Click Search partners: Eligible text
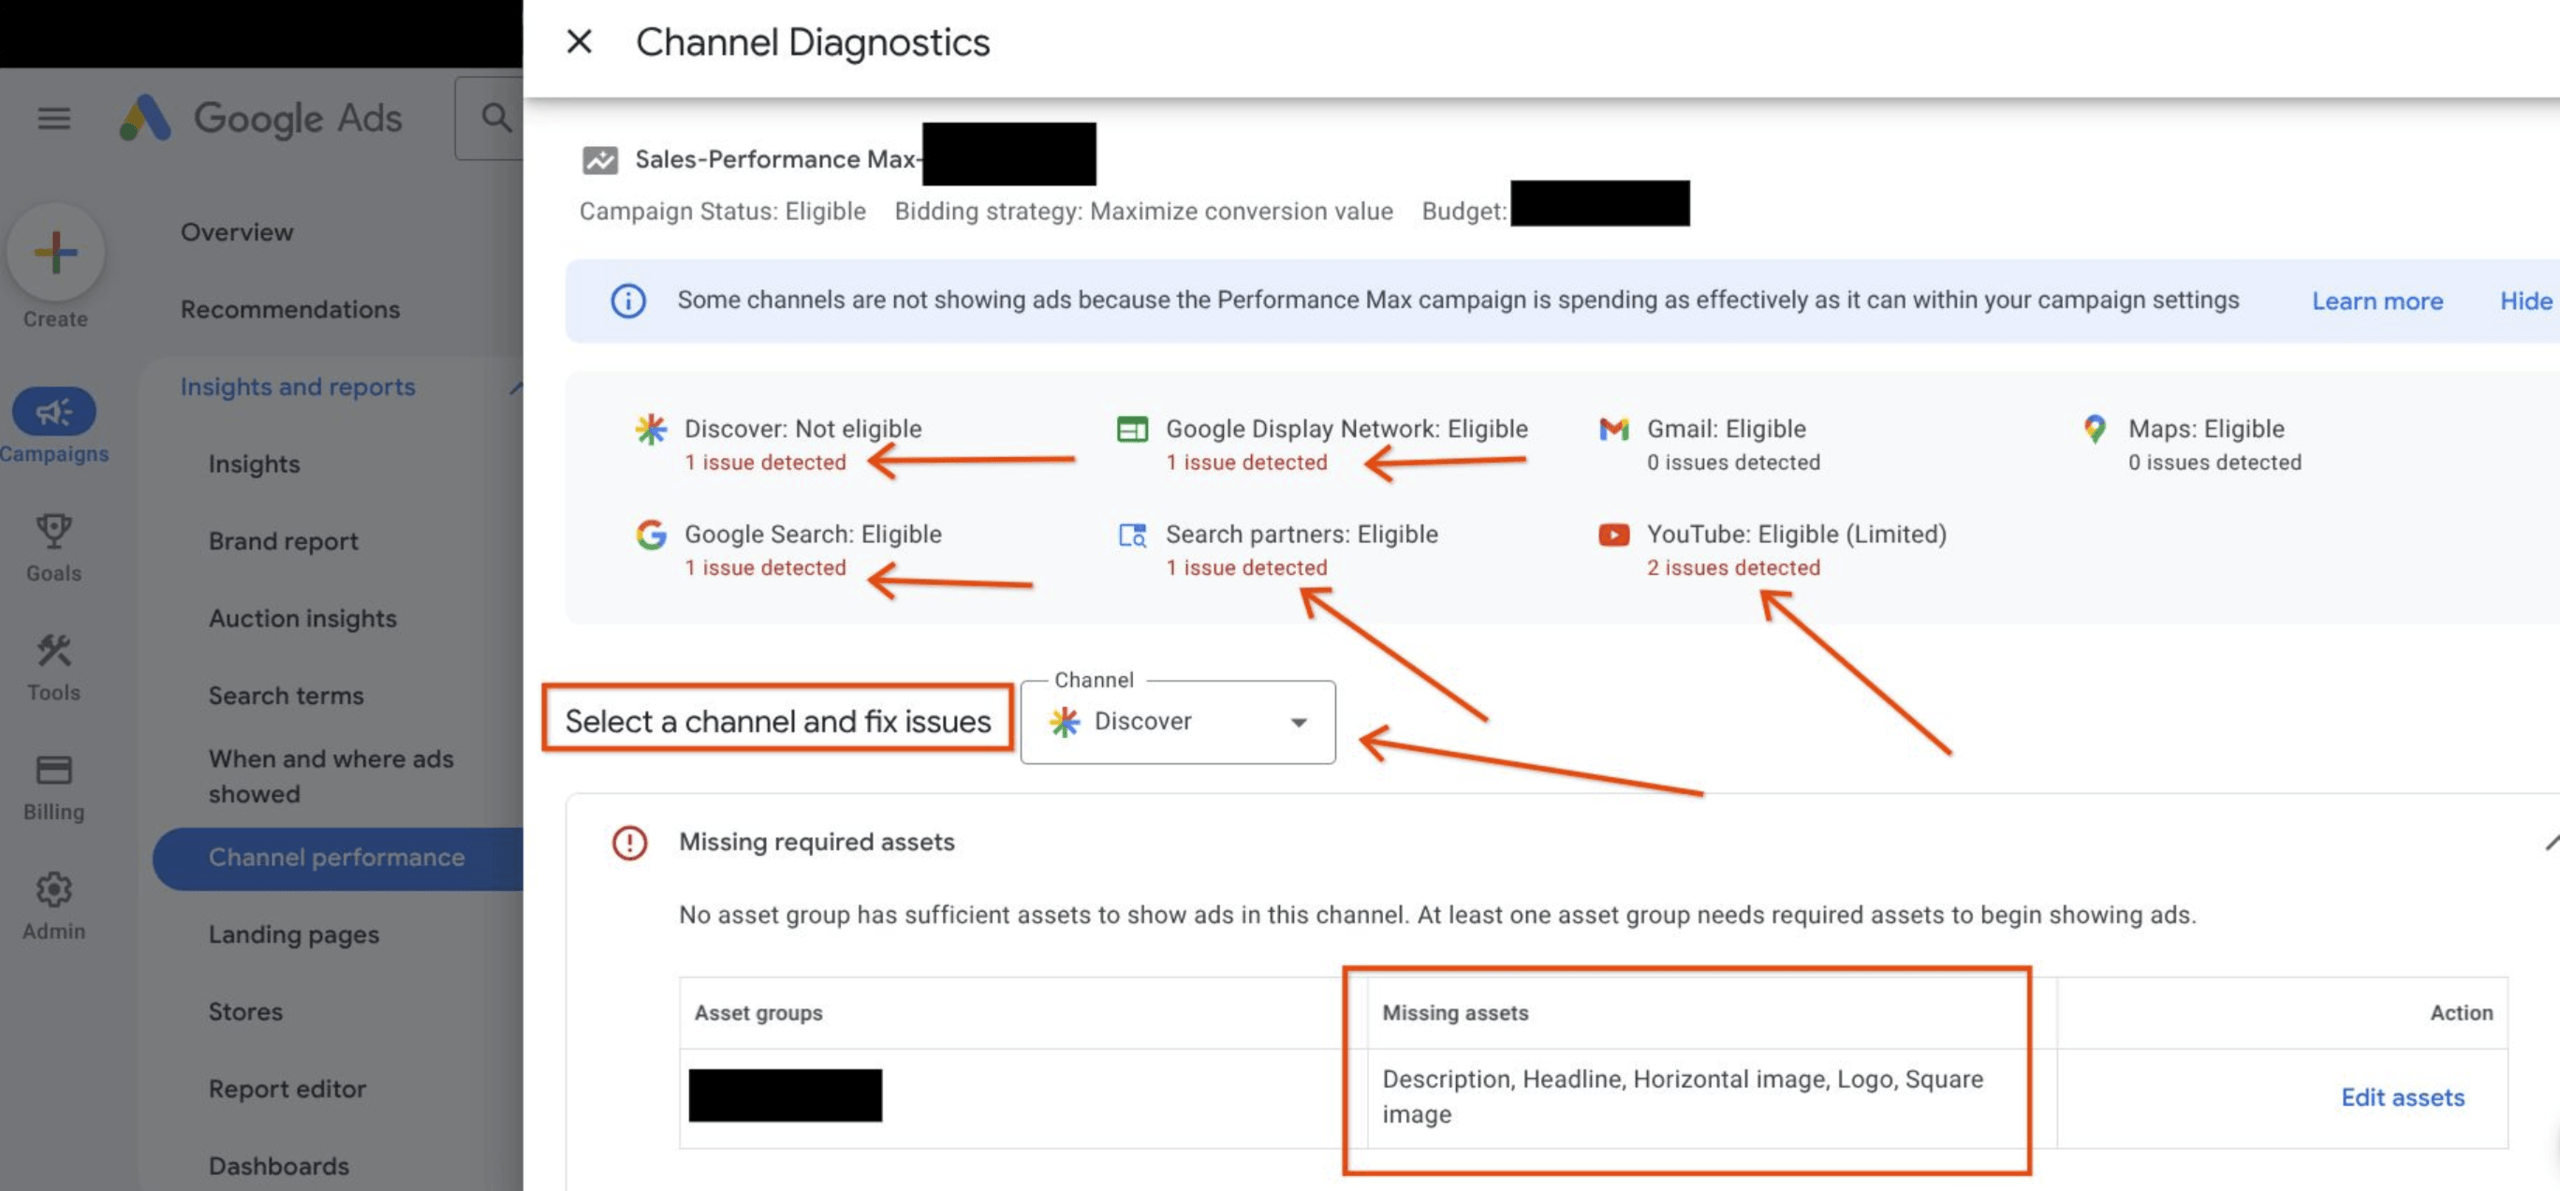This screenshot has width=2560, height=1191. point(1302,535)
